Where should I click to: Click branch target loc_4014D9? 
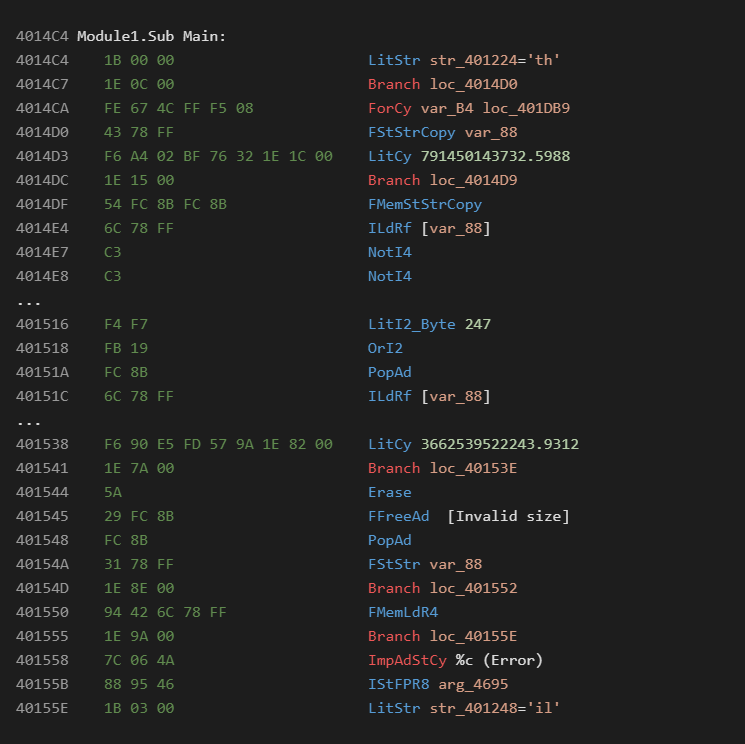476,180
